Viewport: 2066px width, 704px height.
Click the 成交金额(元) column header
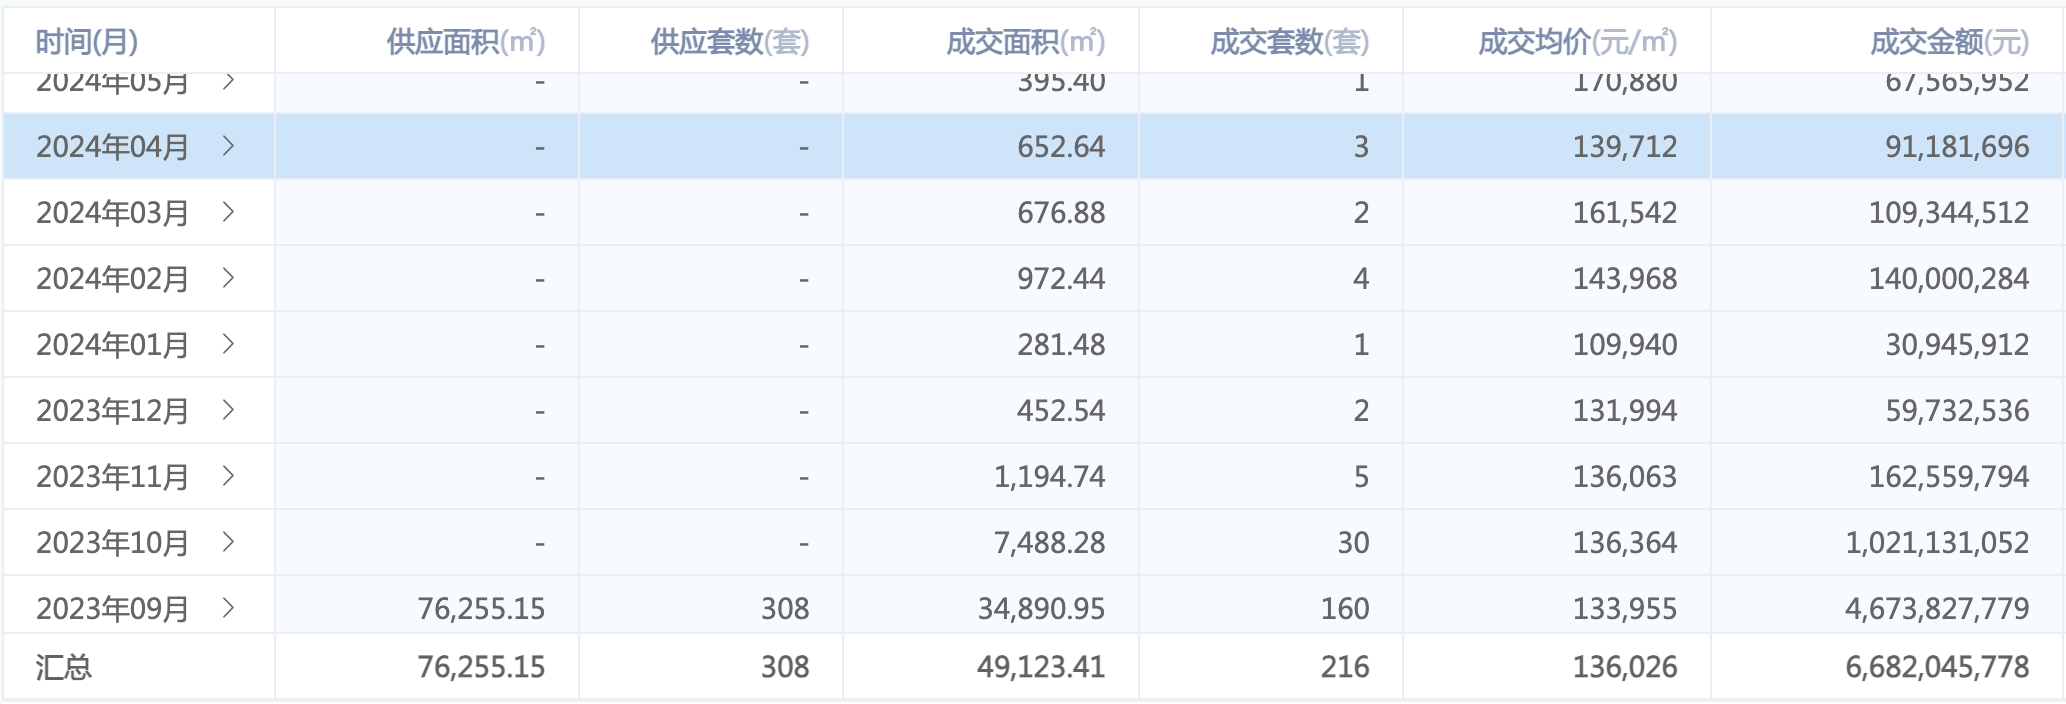coord(1949,42)
